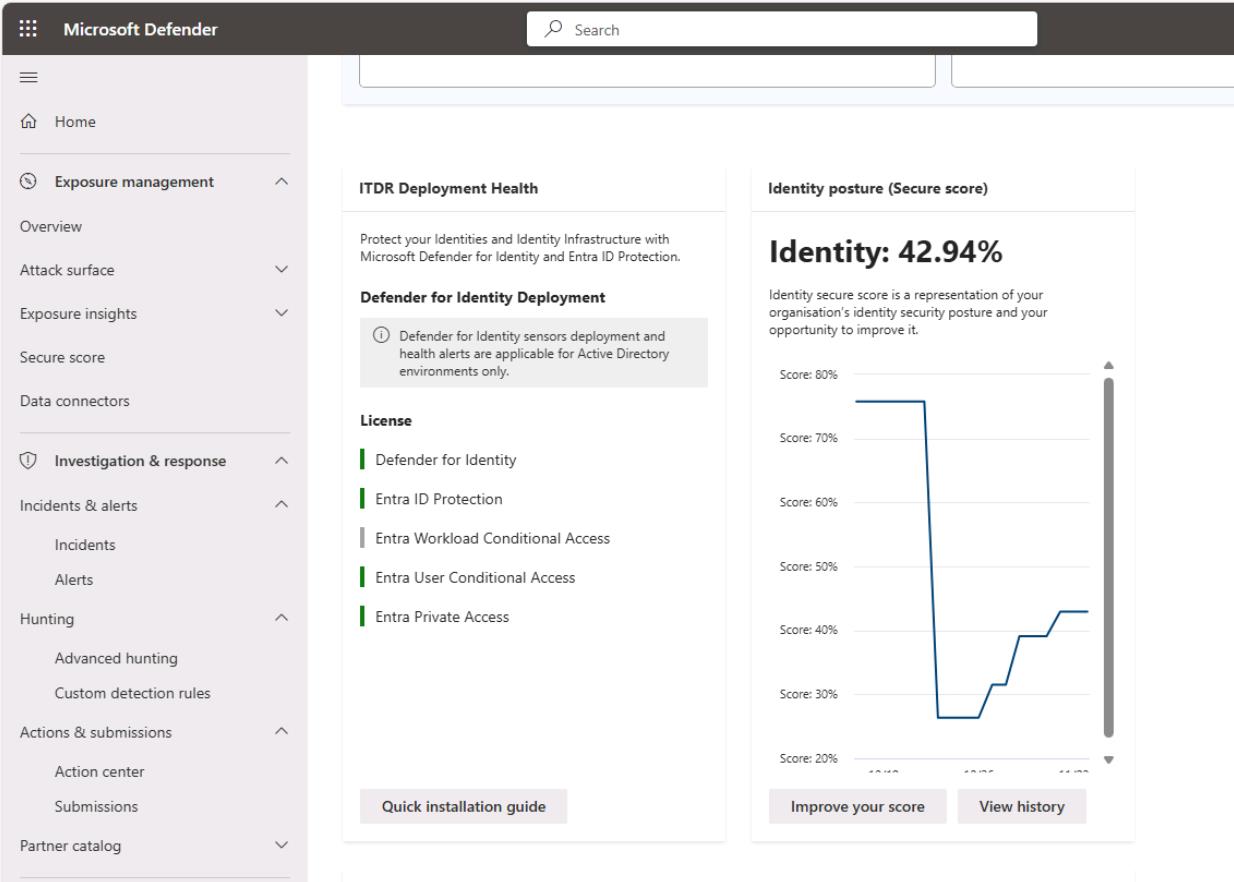Viewport: 1234px width, 882px height.
Task: Open Action center from sidebar
Action: click(x=100, y=772)
